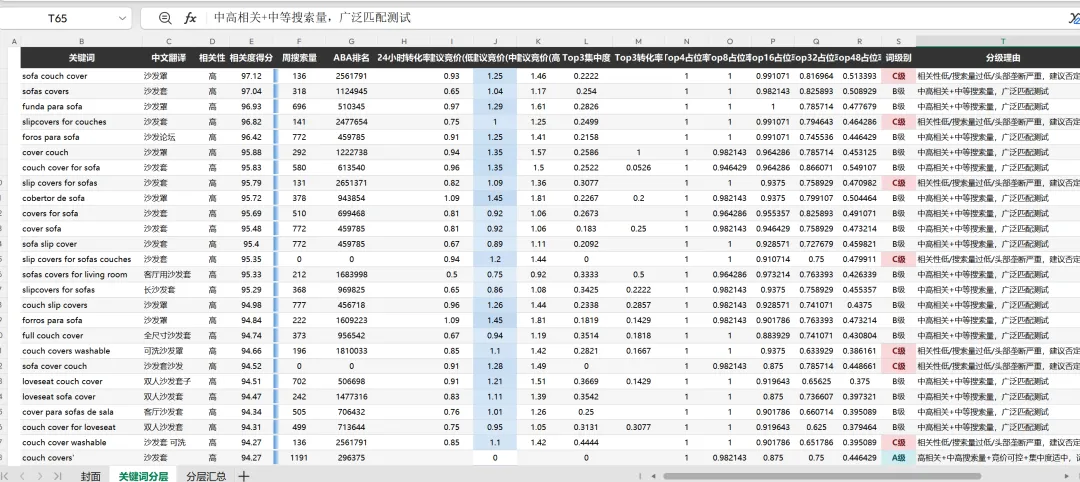
Task: Click the 相关度得分 header cell
Action: pos(251,58)
